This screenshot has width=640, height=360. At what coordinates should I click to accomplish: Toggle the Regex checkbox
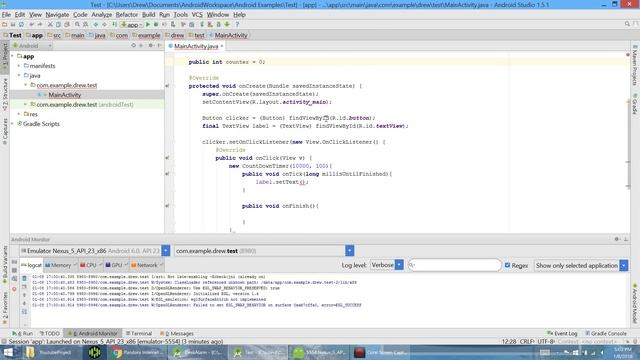[x=507, y=265]
